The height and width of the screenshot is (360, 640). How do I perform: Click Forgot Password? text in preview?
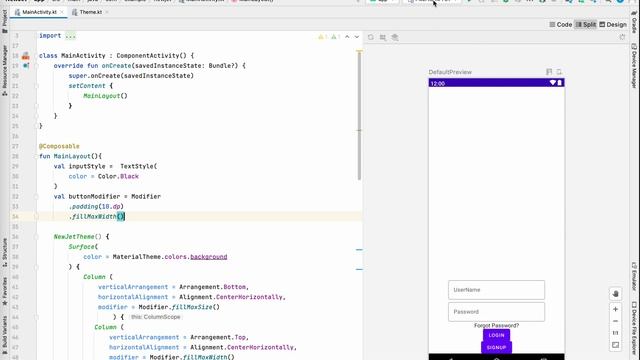click(496, 326)
